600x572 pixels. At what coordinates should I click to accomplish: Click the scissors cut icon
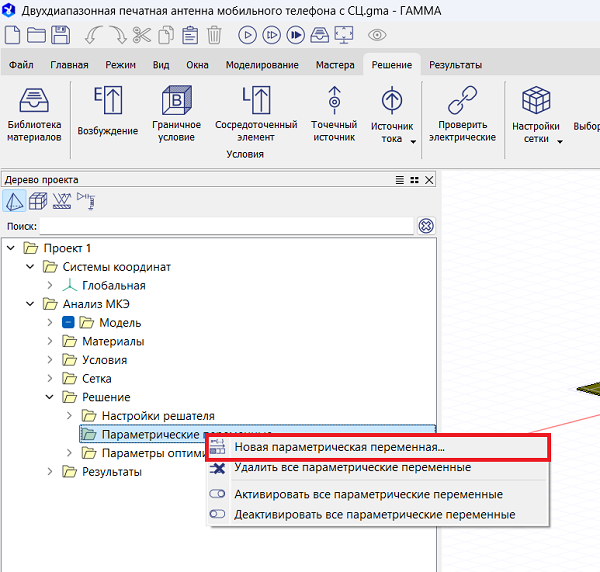click(x=140, y=35)
